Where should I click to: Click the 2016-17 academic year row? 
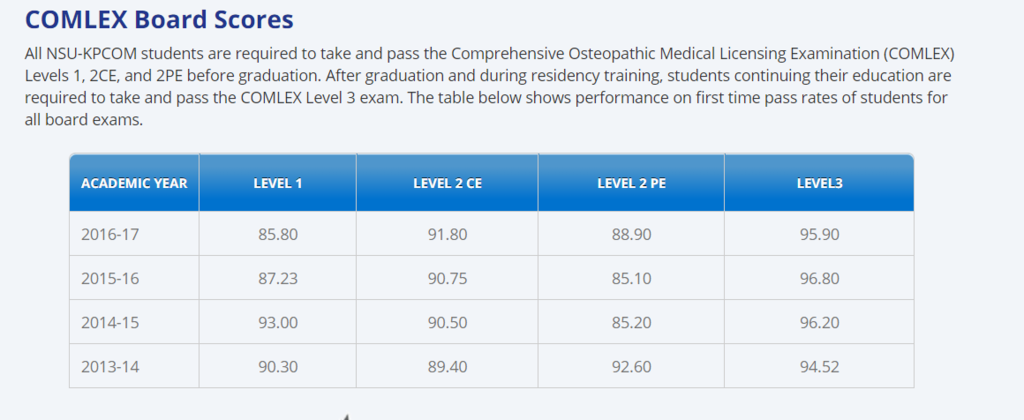tap(109, 235)
